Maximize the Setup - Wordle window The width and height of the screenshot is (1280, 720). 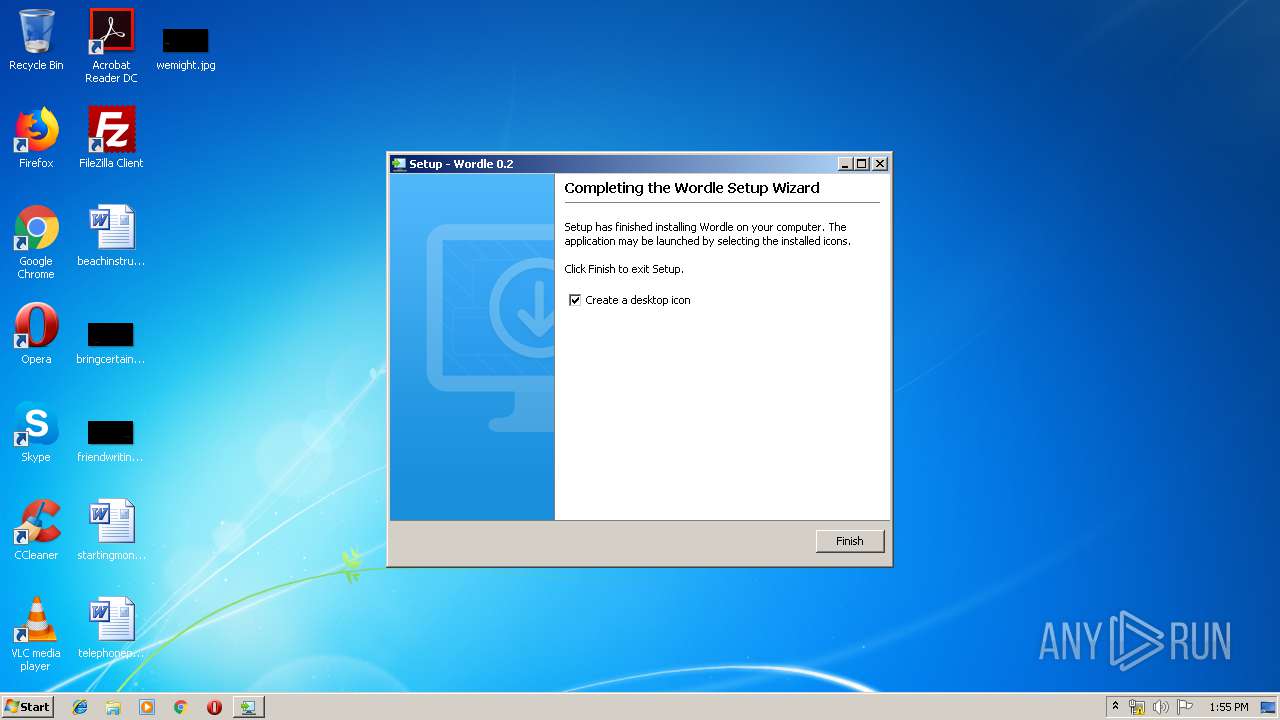click(x=862, y=164)
